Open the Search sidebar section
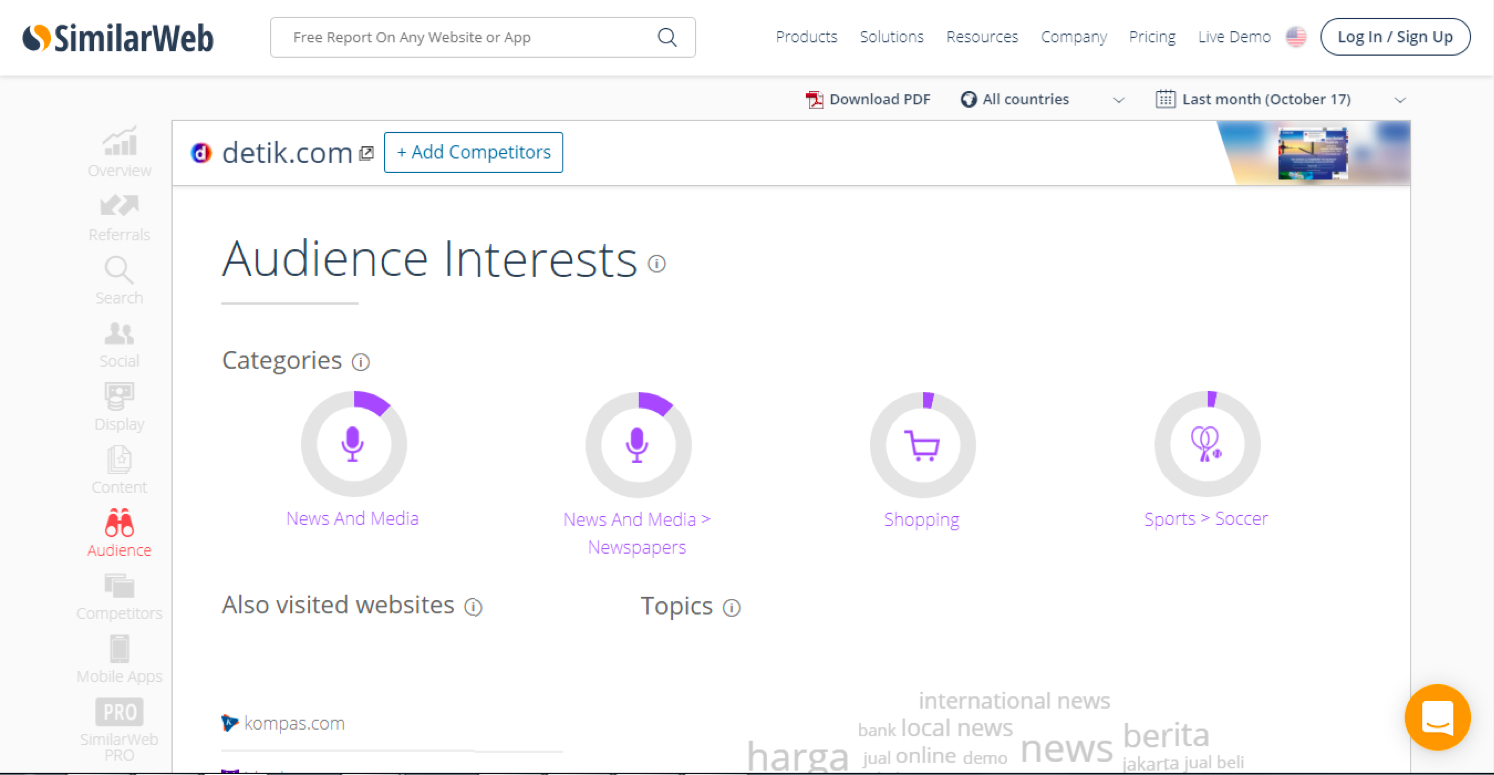The width and height of the screenshot is (1494, 775). coord(119,281)
